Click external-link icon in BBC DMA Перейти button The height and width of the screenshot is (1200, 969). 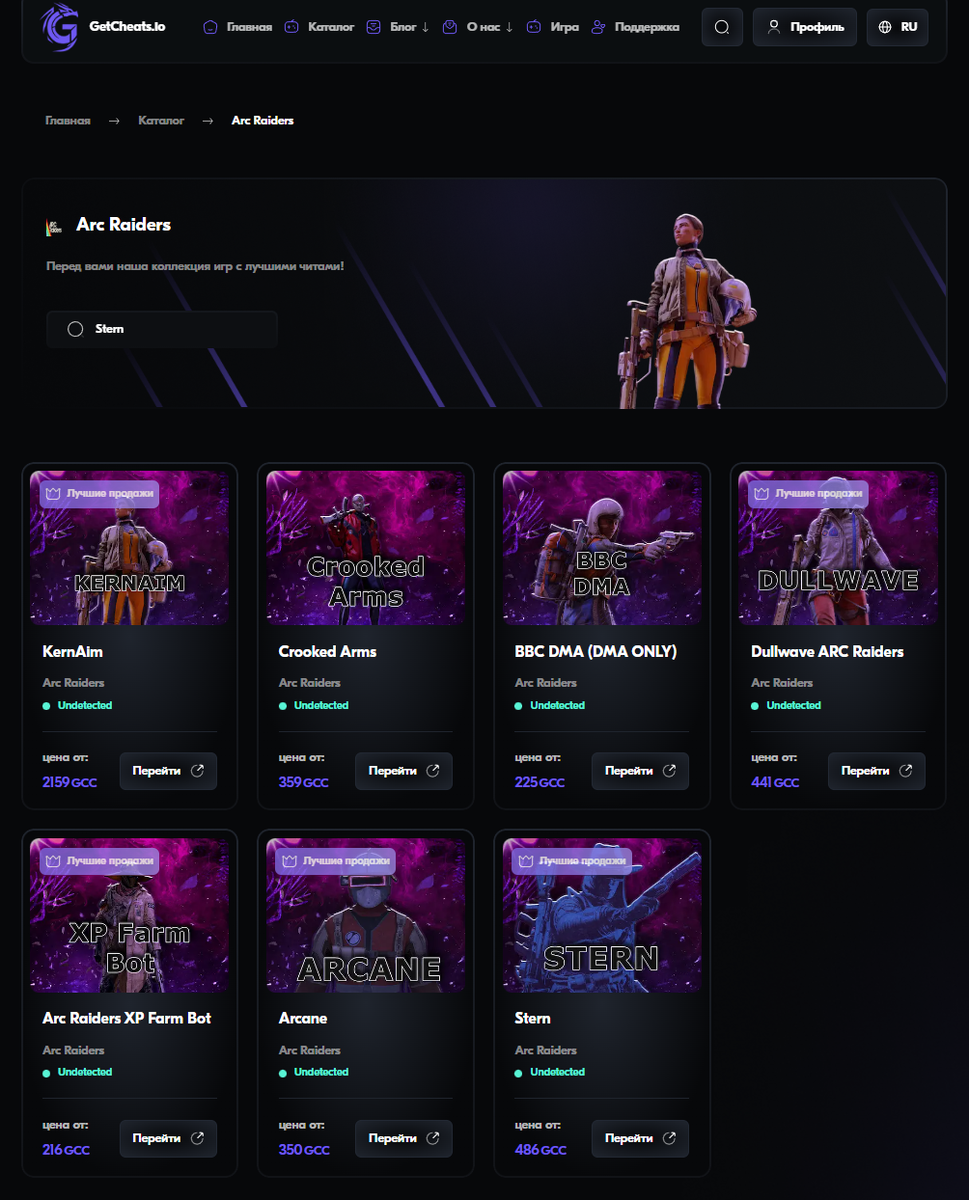(669, 771)
